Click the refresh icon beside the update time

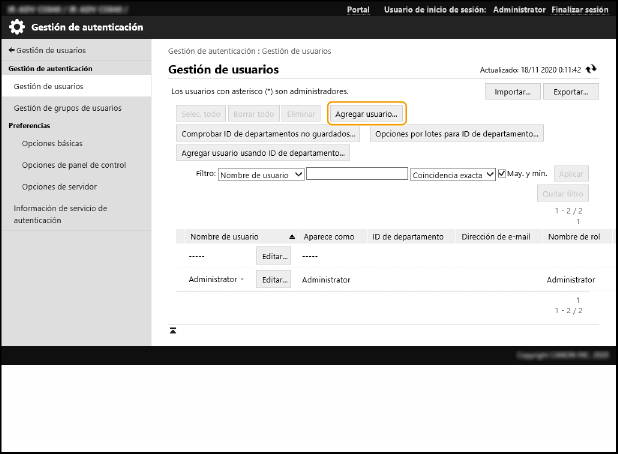pos(592,69)
